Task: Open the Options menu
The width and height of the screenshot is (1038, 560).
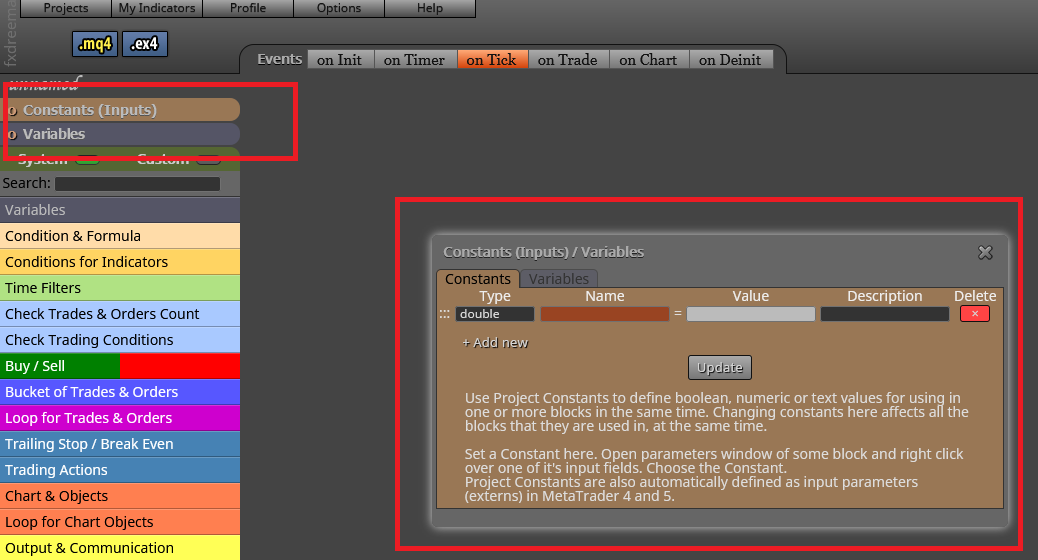Action: (x=339, y=8)
